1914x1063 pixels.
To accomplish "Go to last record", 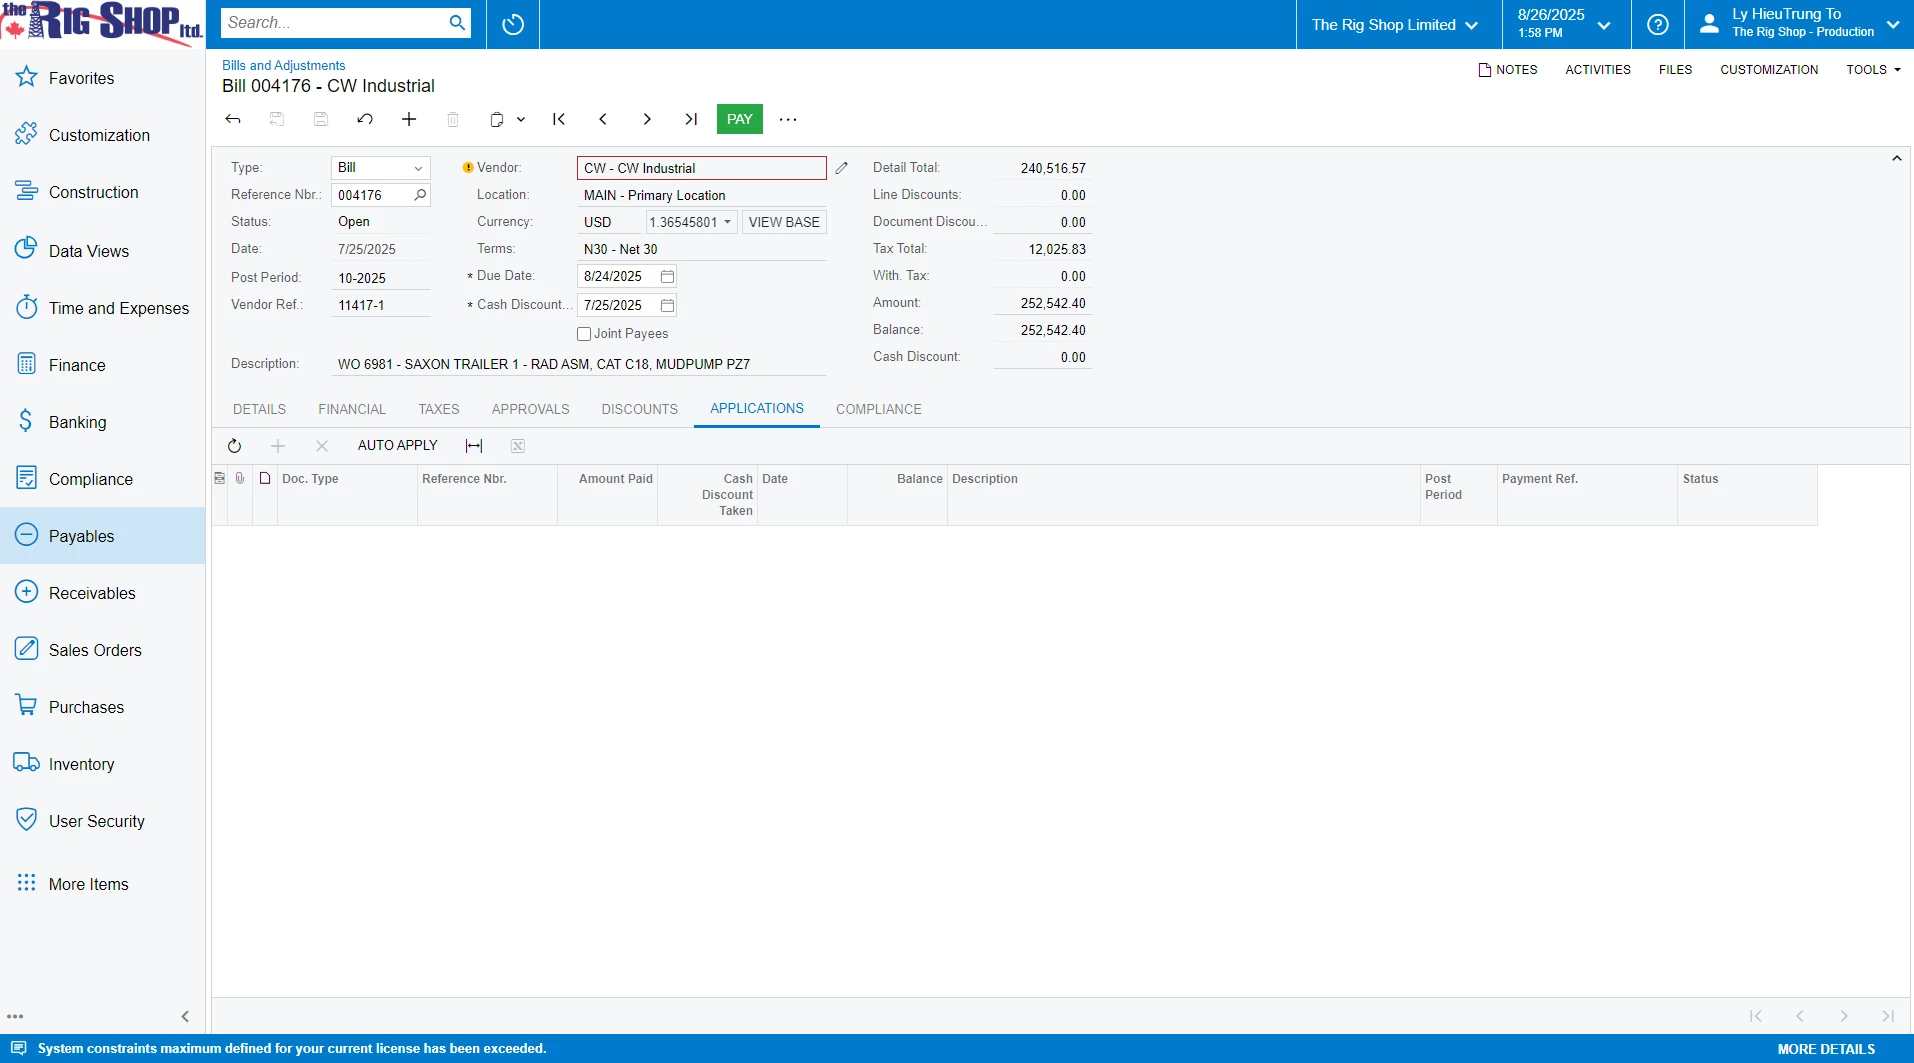I will [x=691, y=119].
